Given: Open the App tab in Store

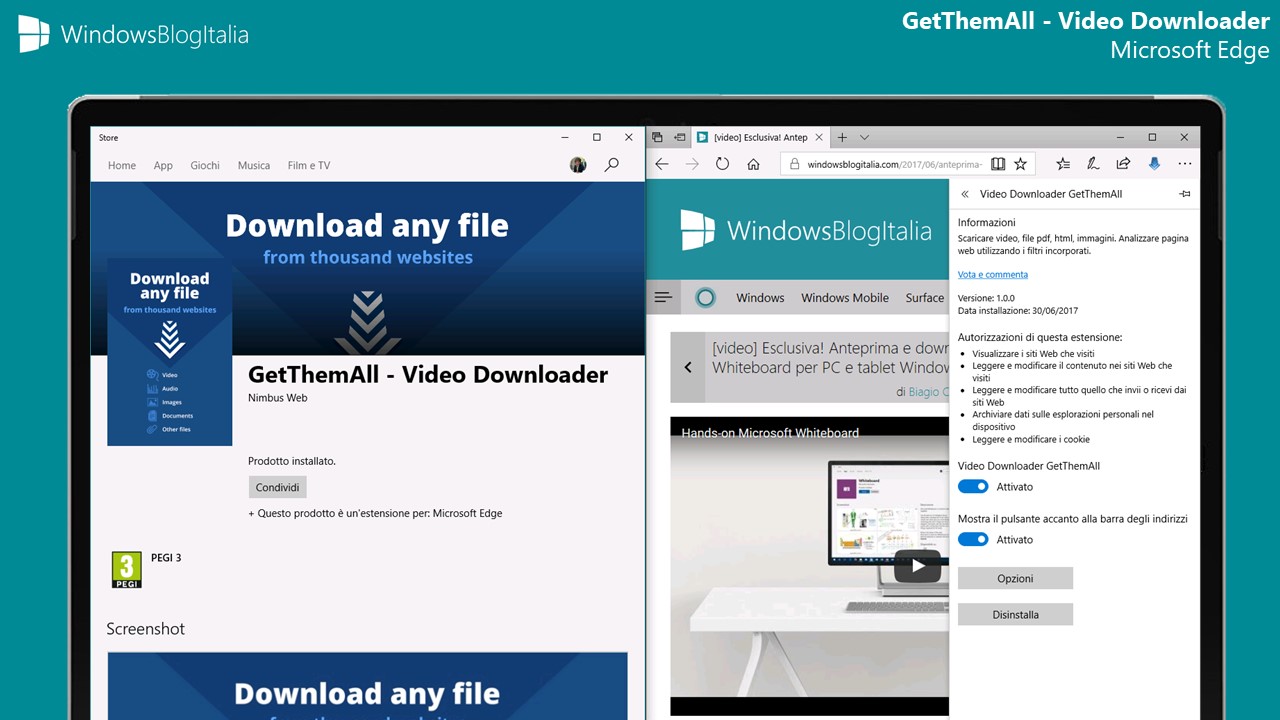Looking at the screenshot, I should 163,165.
